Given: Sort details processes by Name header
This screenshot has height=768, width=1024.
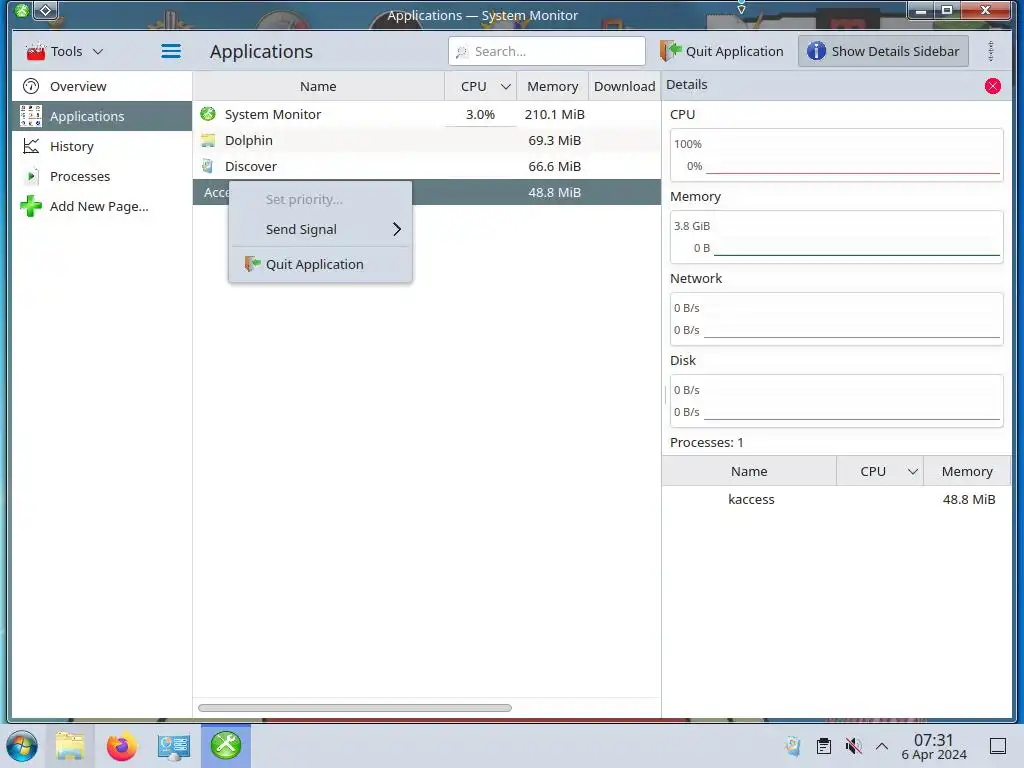Looking at the screenshot, I should (x=749, y=472).
